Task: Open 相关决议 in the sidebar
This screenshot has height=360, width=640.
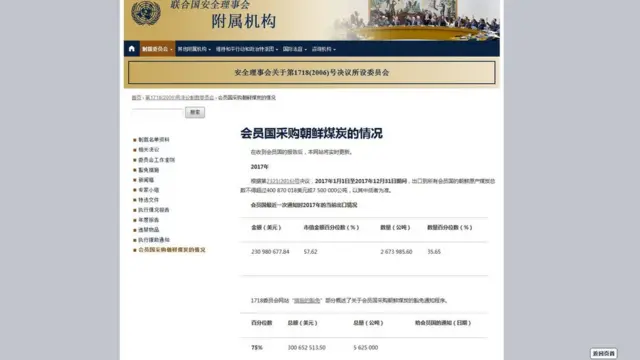Action: pyautogui.click(x=149, y=150)
